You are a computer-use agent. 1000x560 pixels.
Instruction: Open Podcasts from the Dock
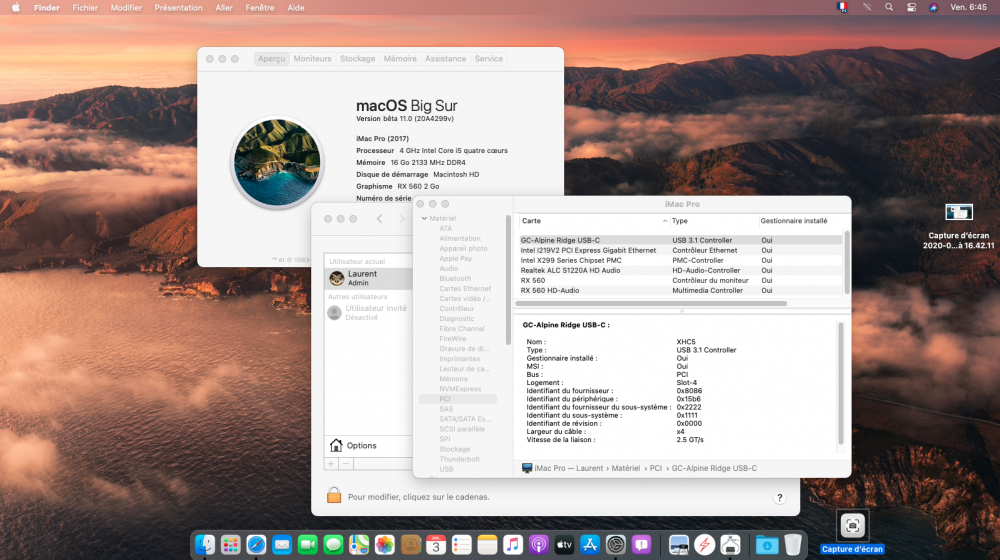tap(539, 545)
